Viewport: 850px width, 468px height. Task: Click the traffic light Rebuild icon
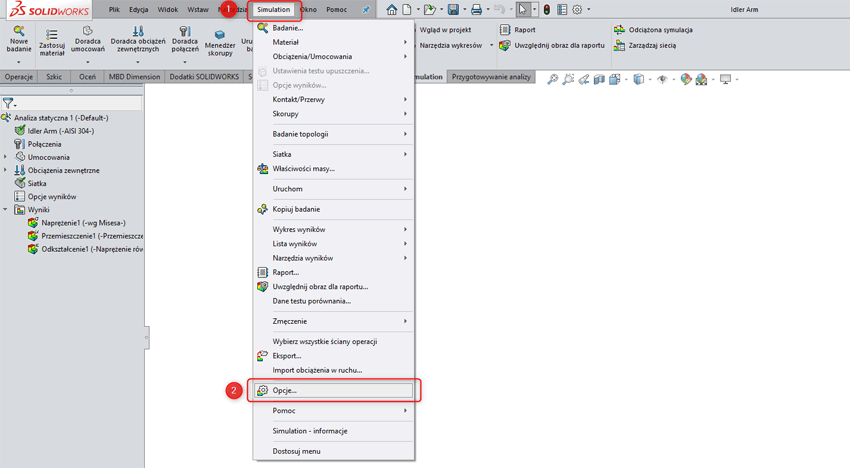click(x=547, y=9)
